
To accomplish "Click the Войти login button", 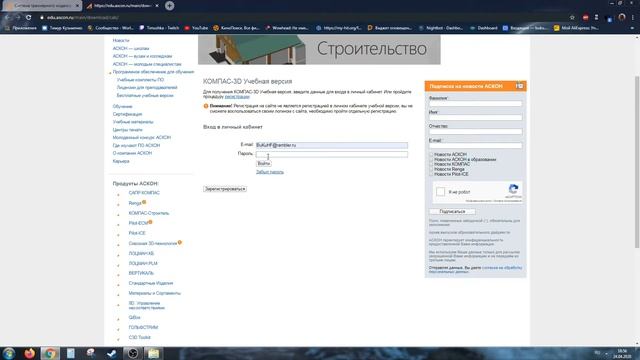I will point(263,163).
